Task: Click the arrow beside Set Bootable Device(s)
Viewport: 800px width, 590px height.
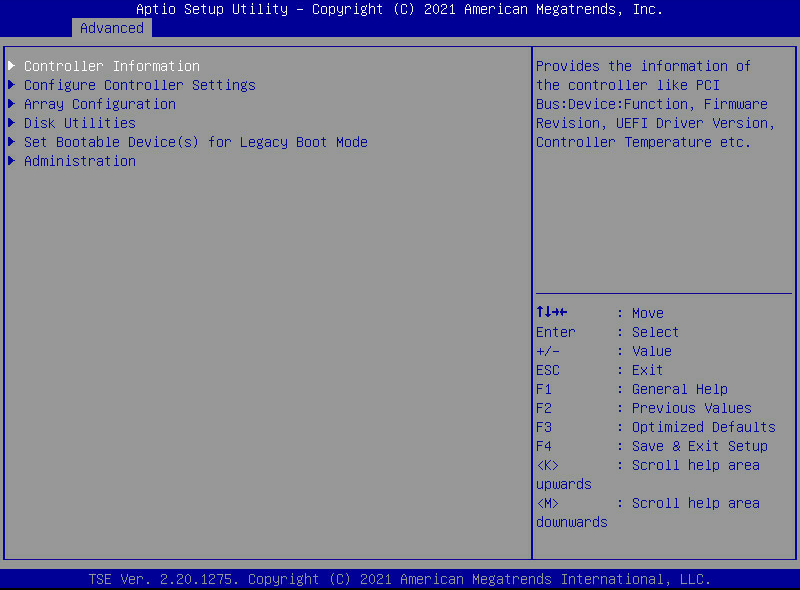Action: (x=12, y=142)
